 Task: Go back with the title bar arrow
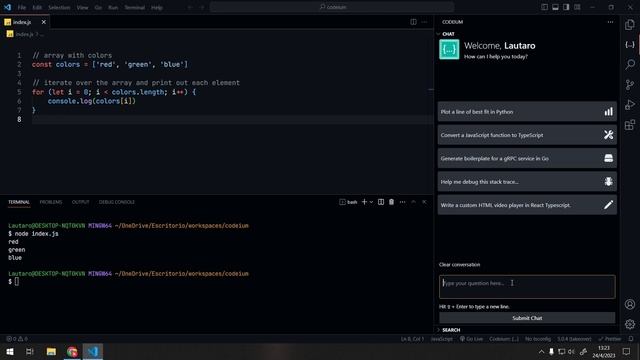190,7
